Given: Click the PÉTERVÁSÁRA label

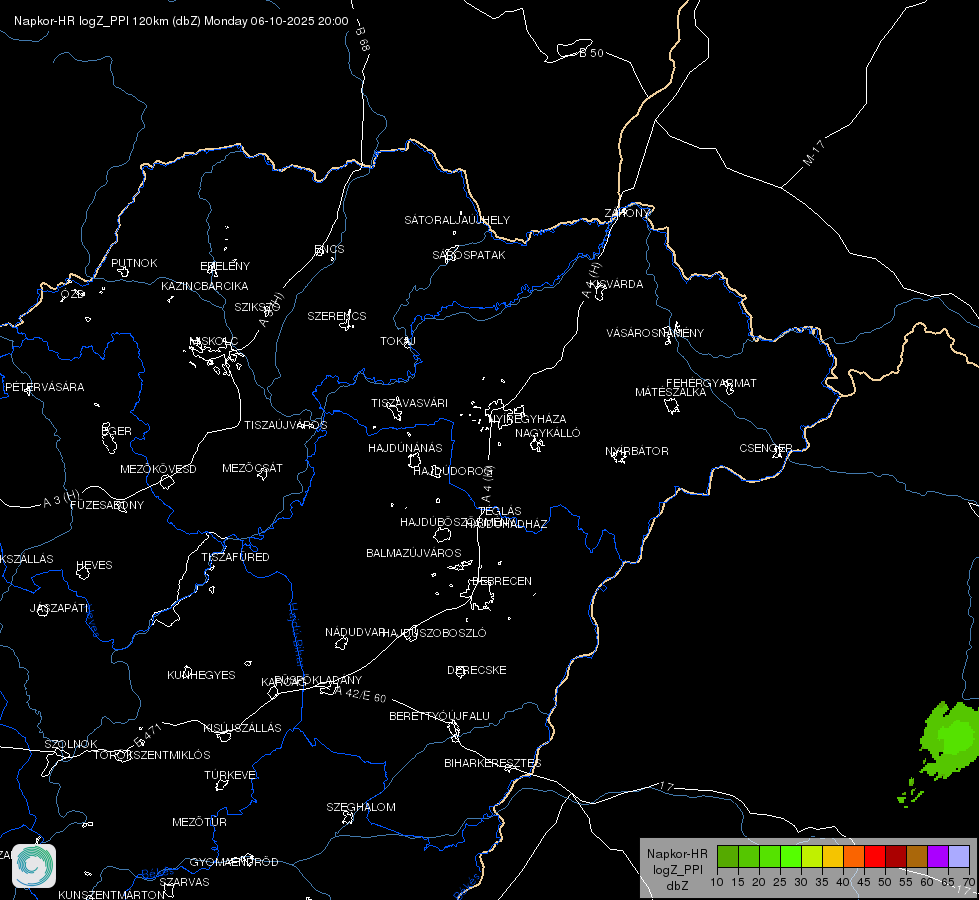Looking at the screenshot, I should (44, 387).
